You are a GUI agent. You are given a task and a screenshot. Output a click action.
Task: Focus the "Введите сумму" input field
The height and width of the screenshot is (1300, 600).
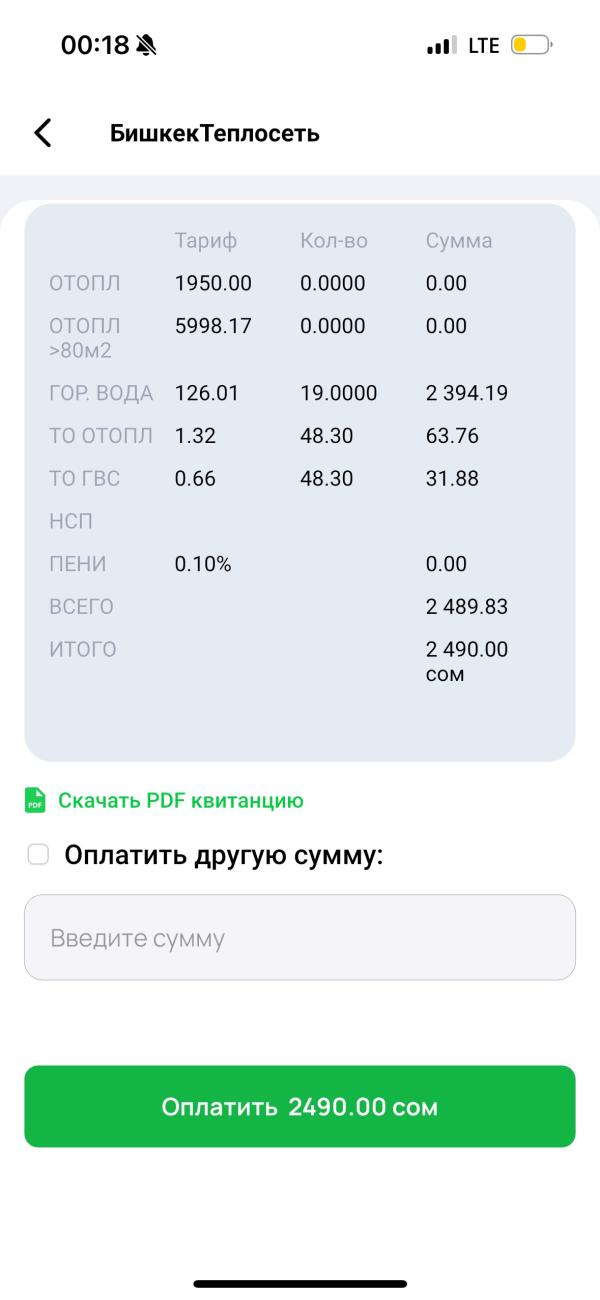click(300, 938)
